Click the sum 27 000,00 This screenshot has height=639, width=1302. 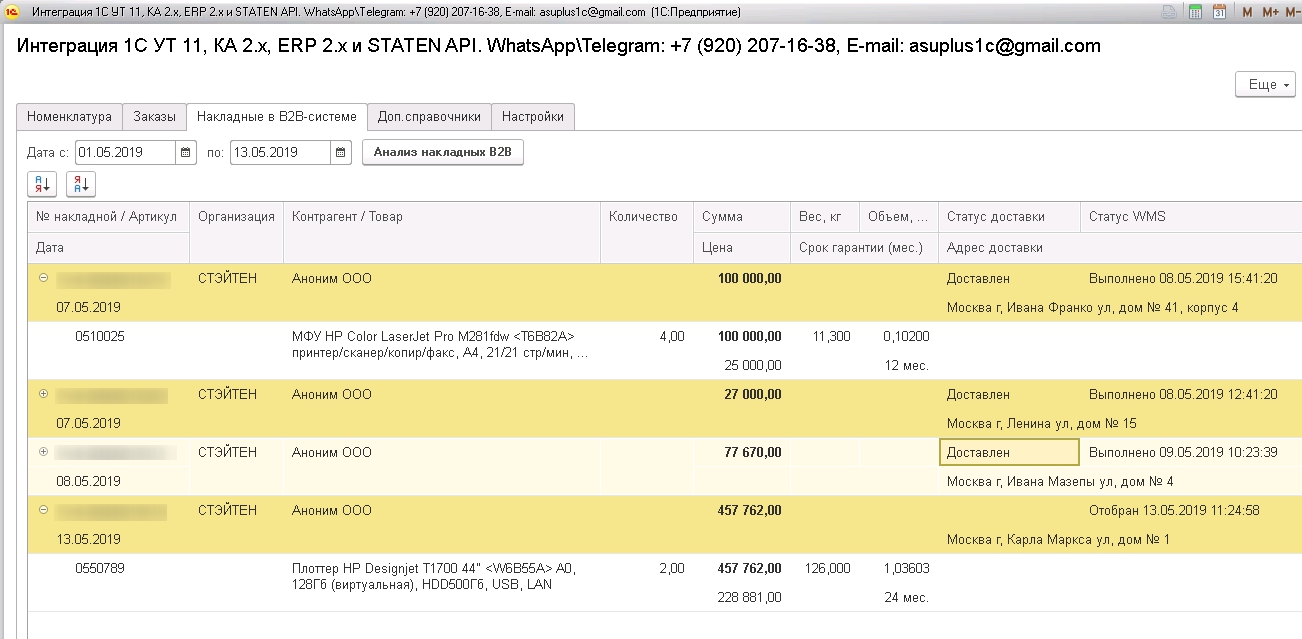click(753, 394)
